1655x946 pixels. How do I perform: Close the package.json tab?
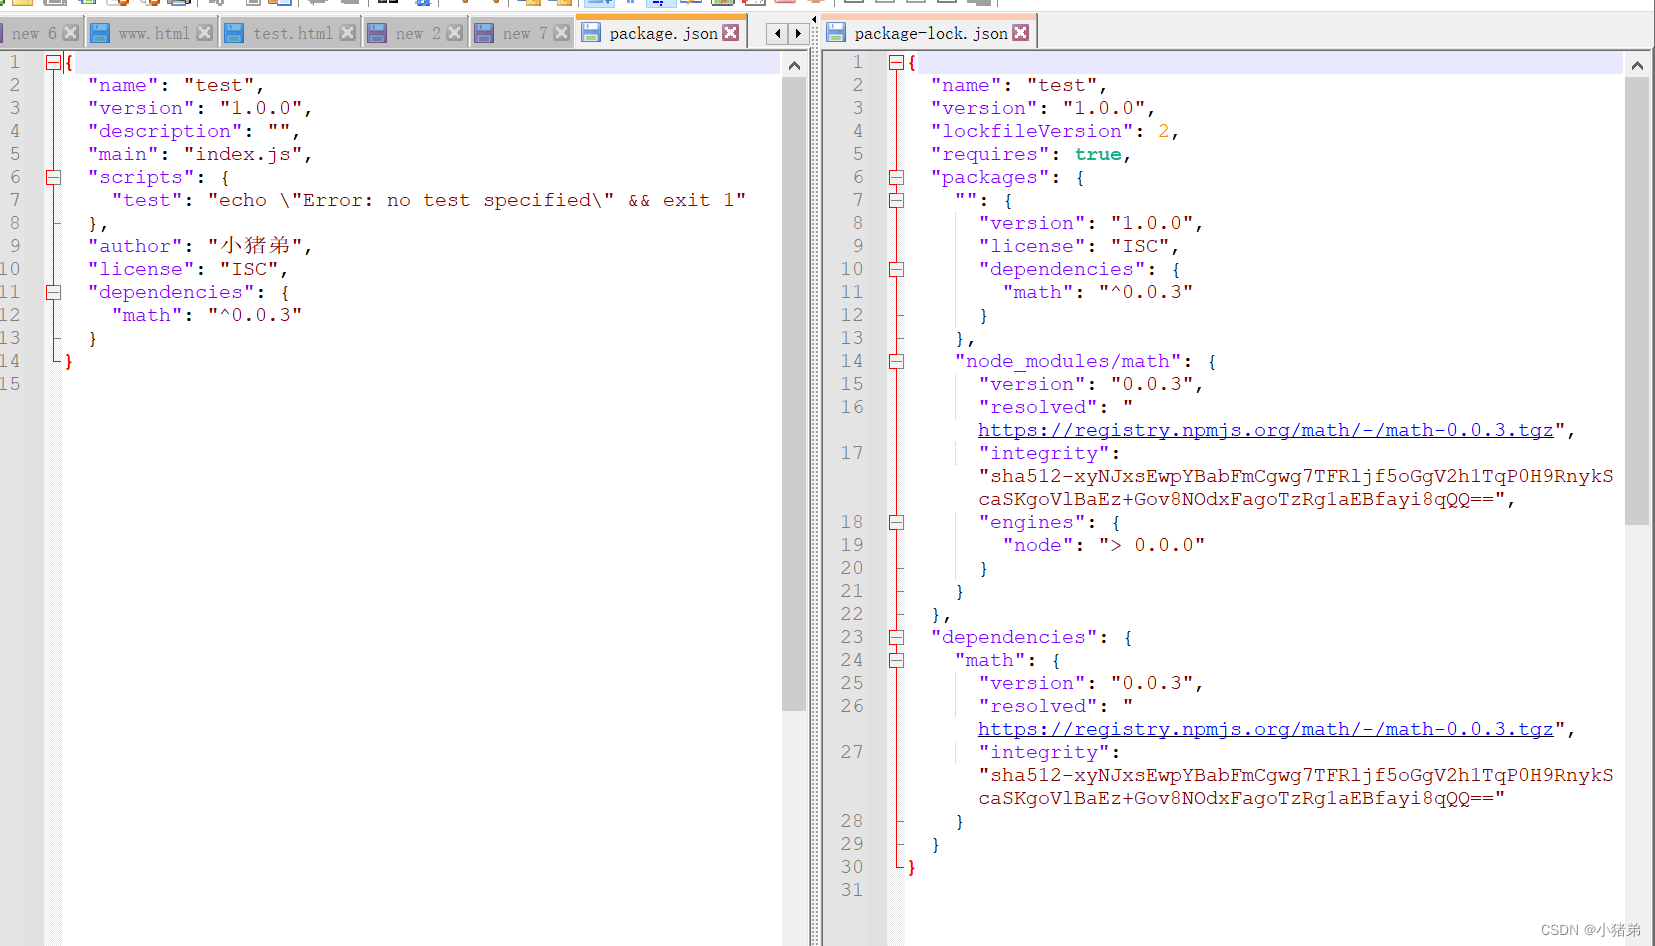click(x=731, y=33)
